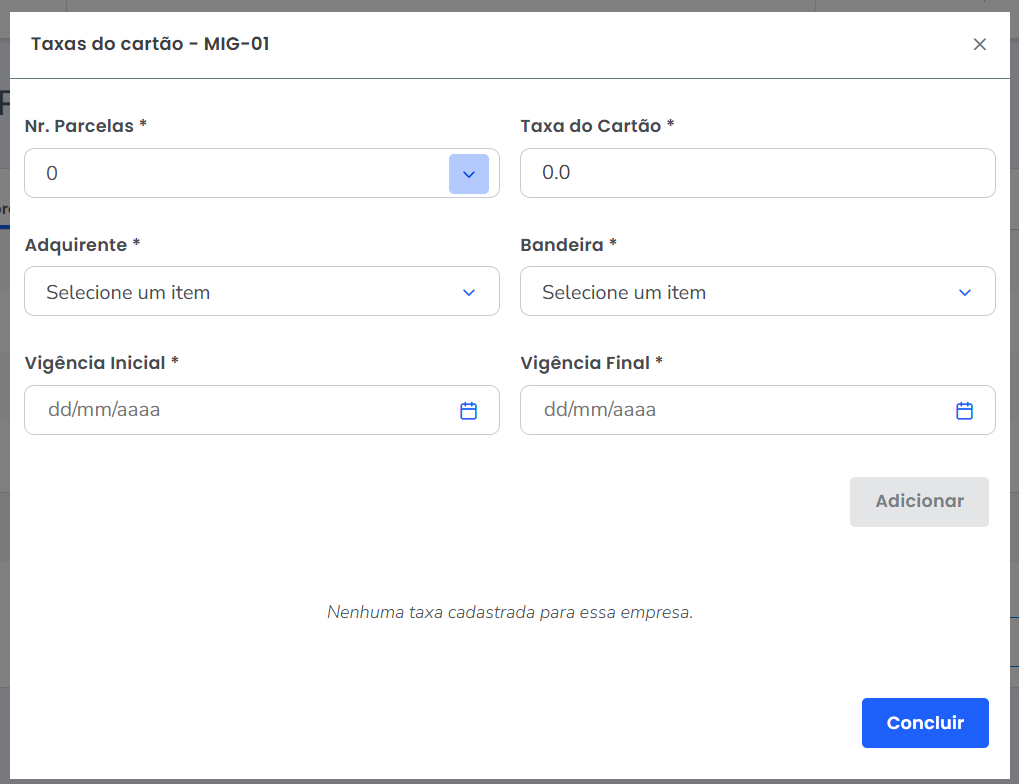Focus the Taxa do Cartão input field

757,173
